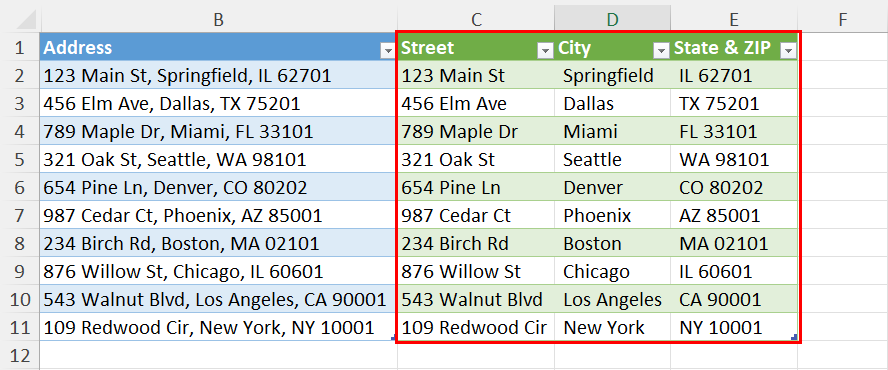888x370 pixels.
Task: Select row 2 header
Action: coord(20,75)
